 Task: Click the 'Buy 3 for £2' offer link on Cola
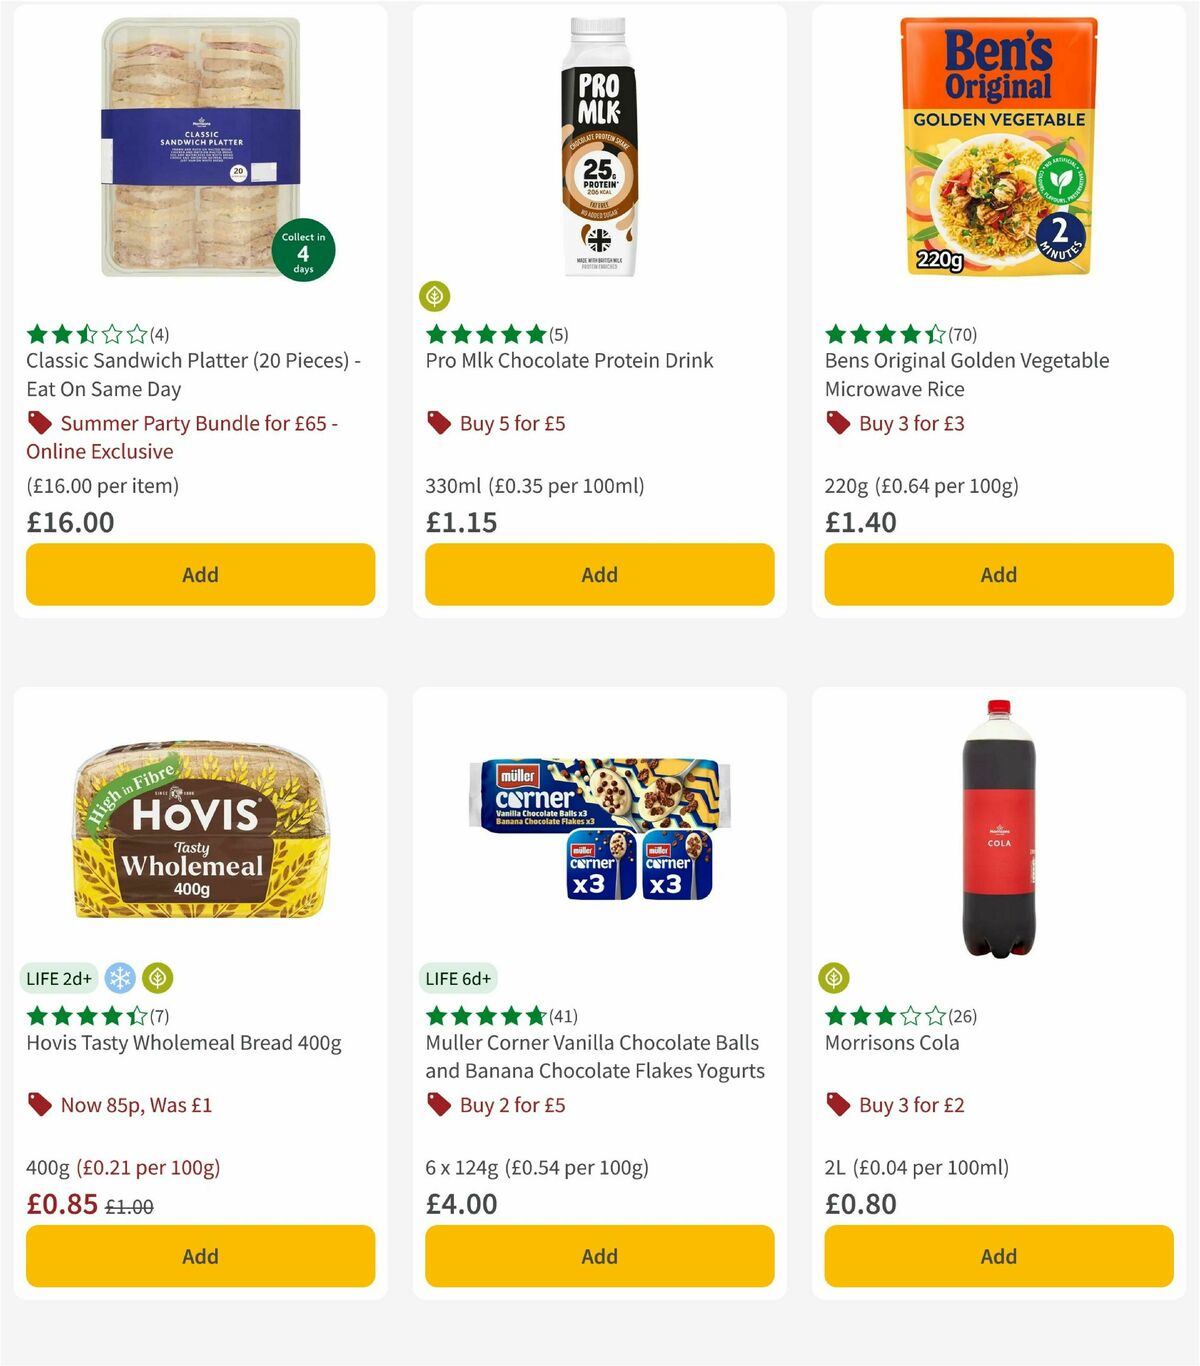(911, 1104)
